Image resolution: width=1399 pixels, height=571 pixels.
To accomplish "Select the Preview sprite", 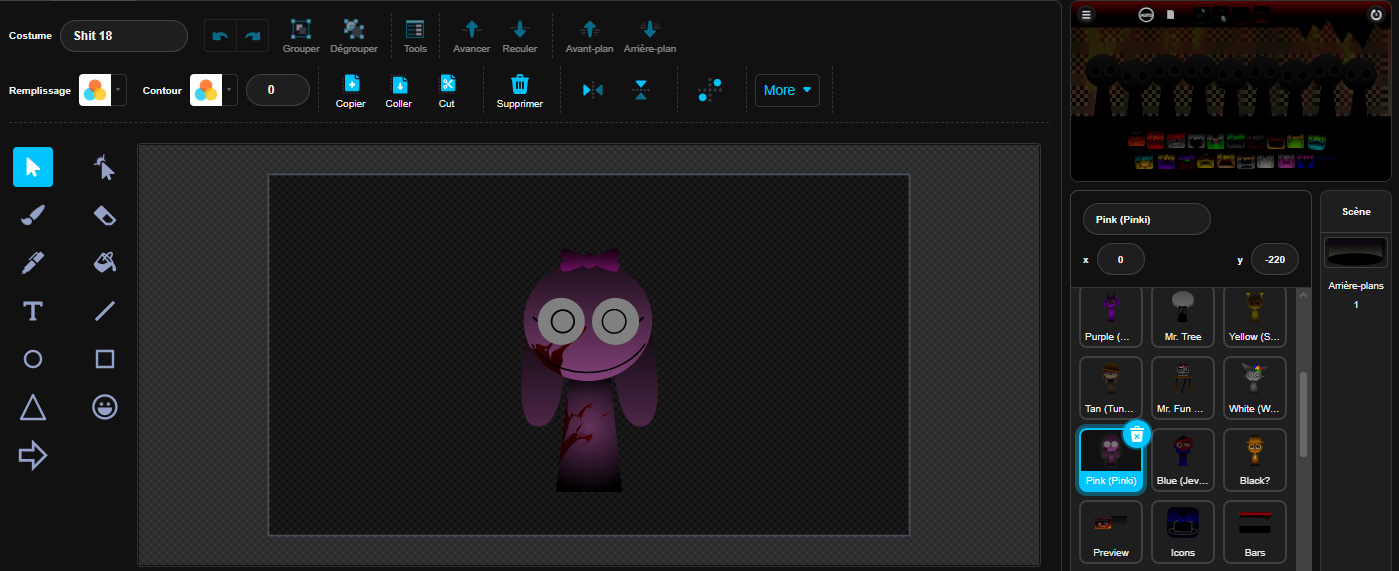I will [1111, 532].
